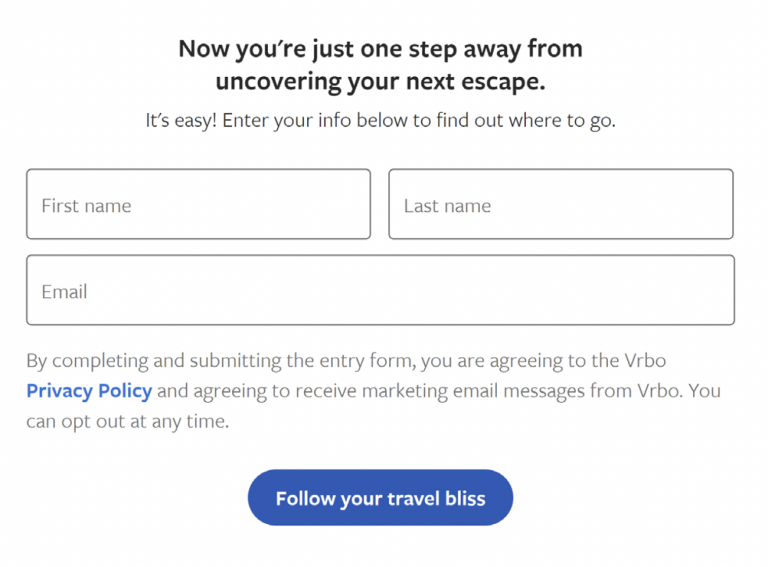This screenshot has width=768, height=567.
Task: Click the 'First name' placeholder text
Action: (x=86, y=206)
